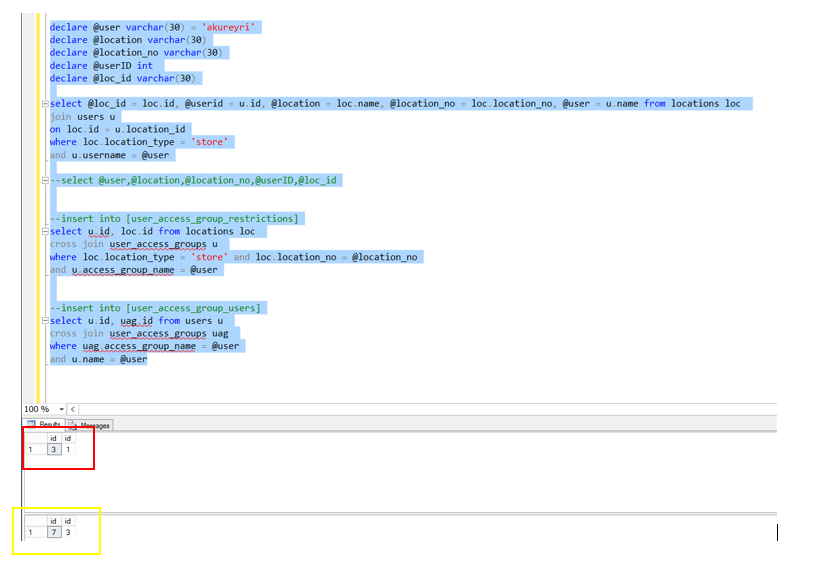The image size is (824, 572).
Task: Select row 1 header in bottom result grid
Action: click(x=32, y=533)
